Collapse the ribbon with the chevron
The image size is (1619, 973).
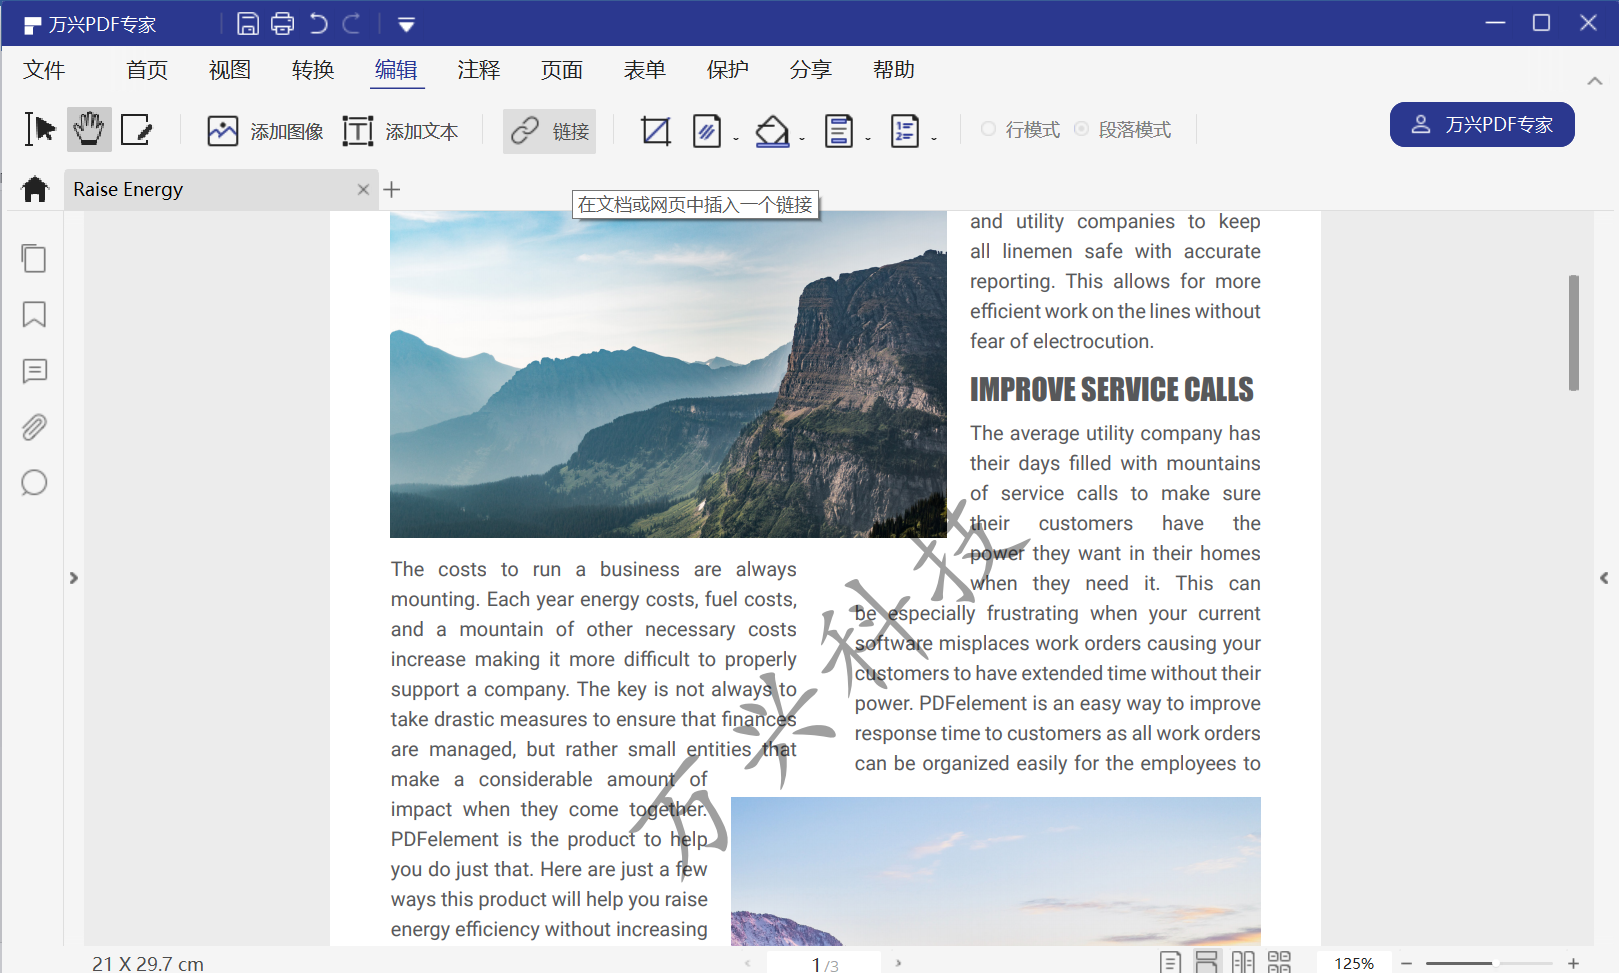point(1595,81)
